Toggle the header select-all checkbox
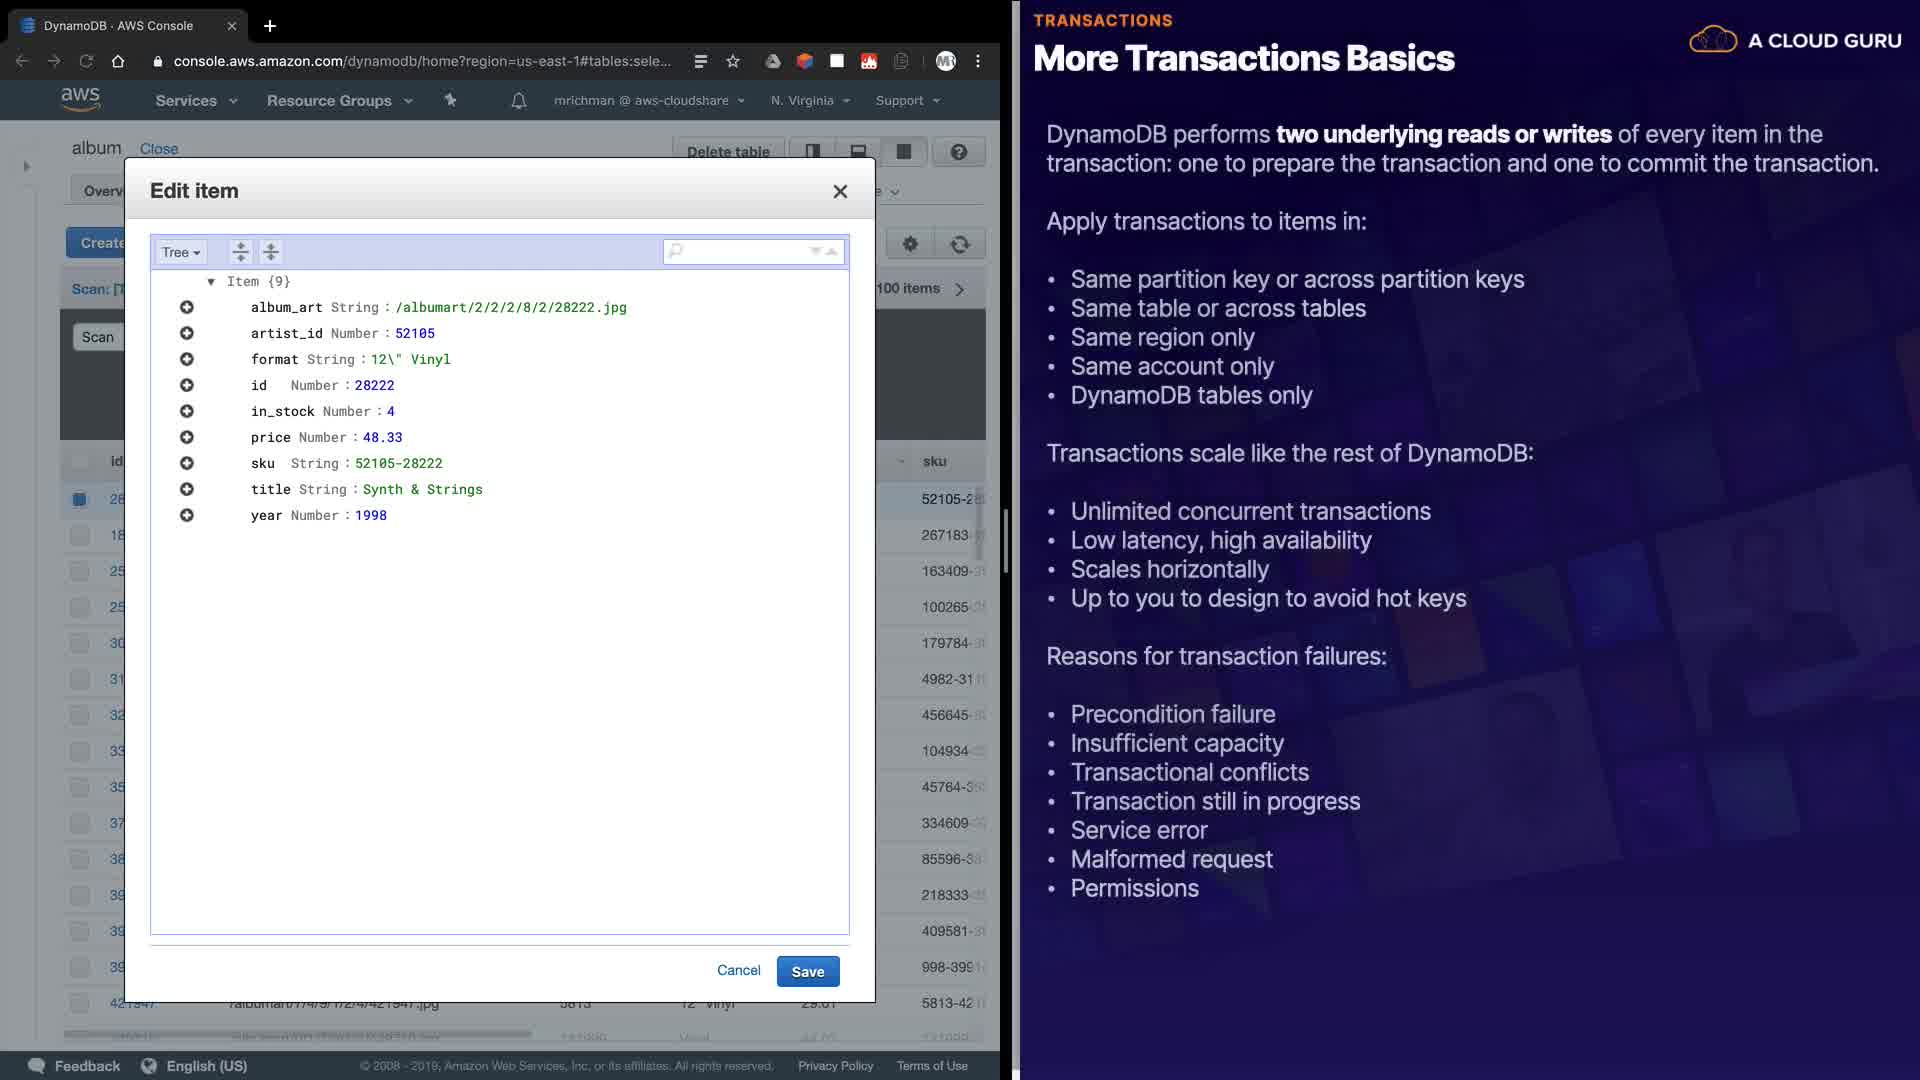Image resolution: width=1920 pixels, height=1080 pixels. [80, 461]
